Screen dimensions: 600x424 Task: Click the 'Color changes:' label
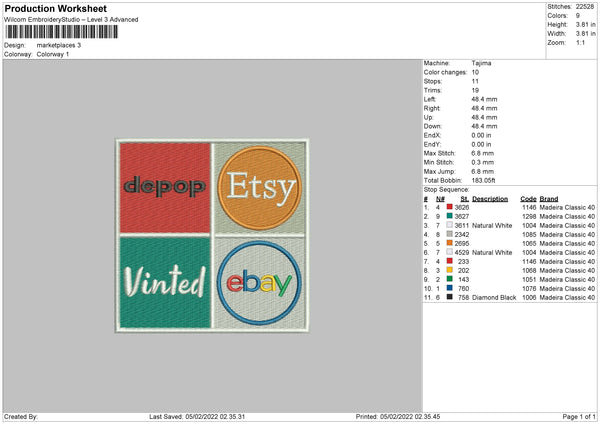pyautogui.click(x=445, y=72)
